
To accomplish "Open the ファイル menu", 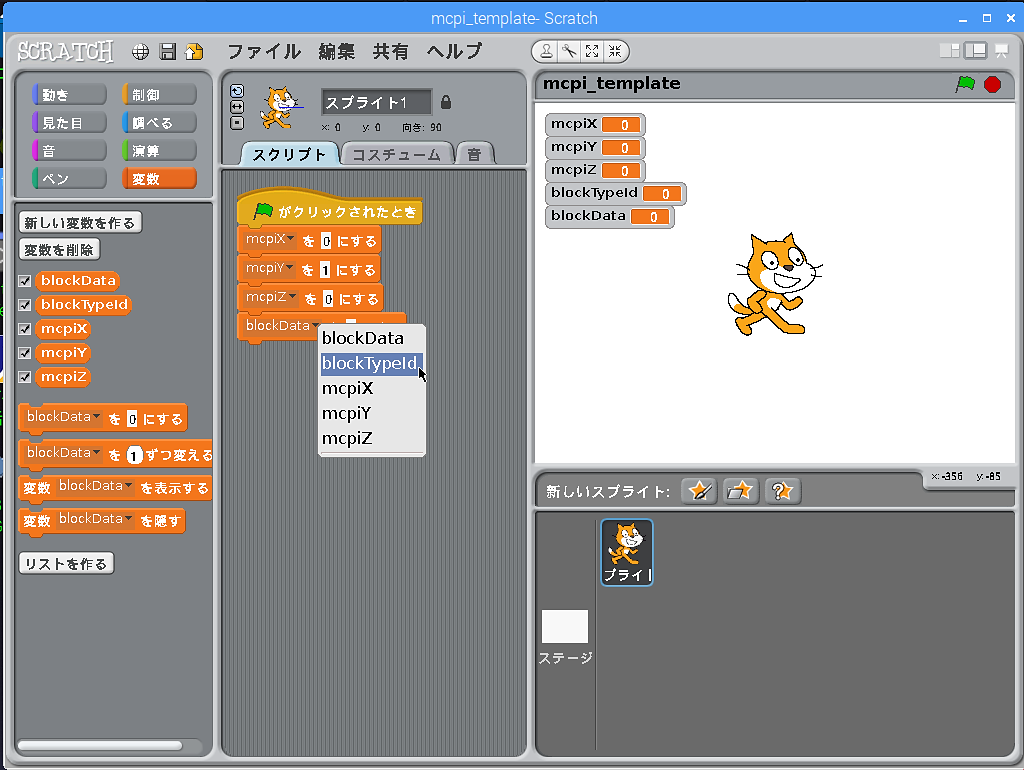I will (x=264, y=52).
